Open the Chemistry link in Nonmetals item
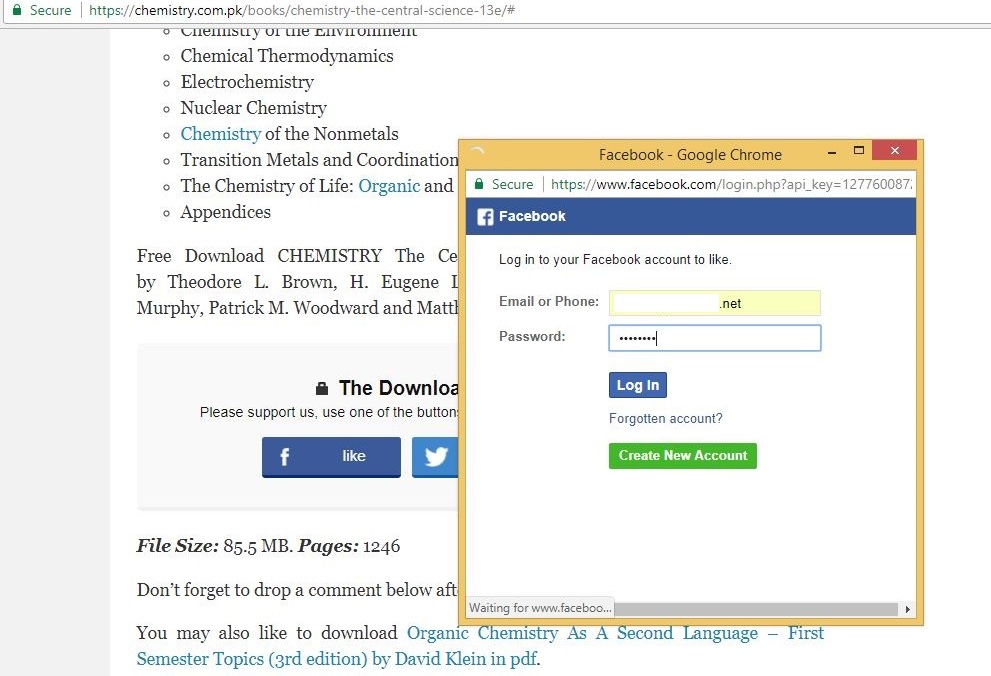This screenshot has height=676, width=991. [220, 134]
